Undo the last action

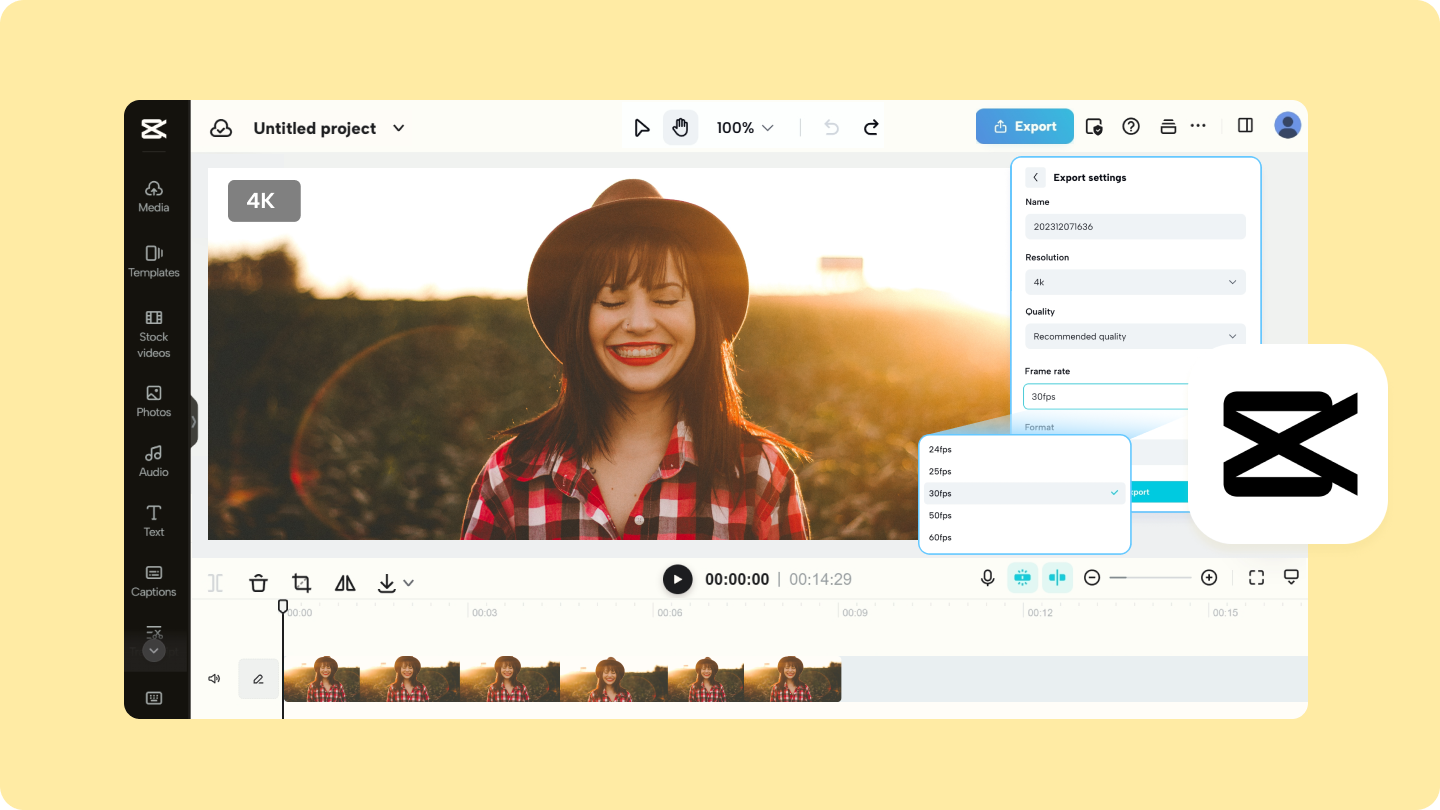tap(831, 127)
